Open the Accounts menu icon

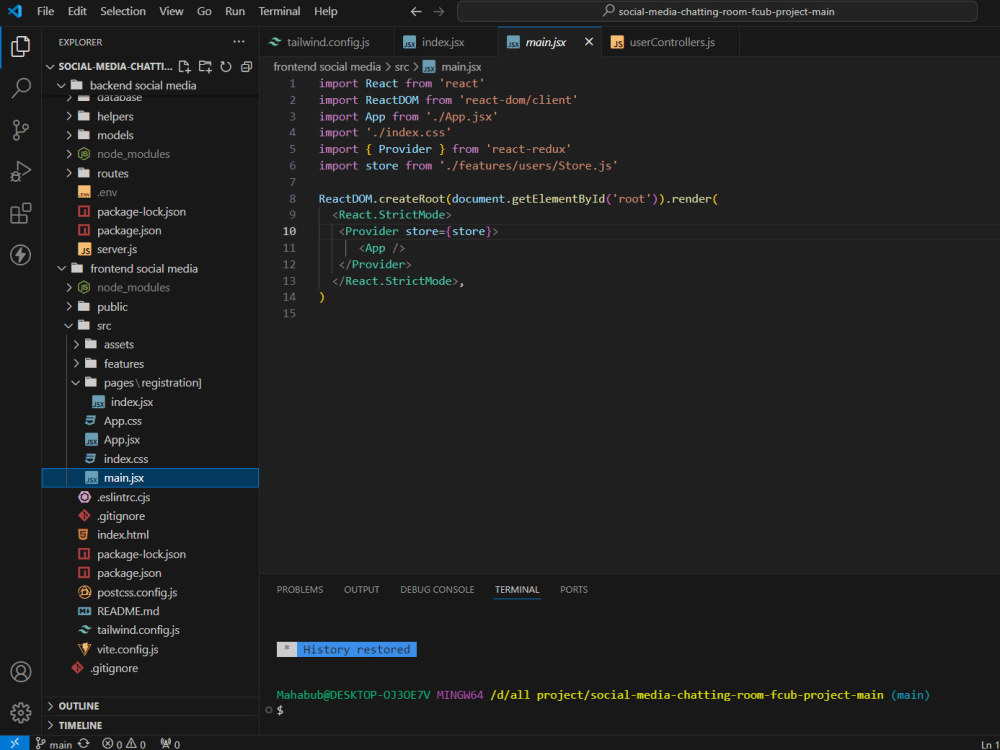[x=20, y=672]
